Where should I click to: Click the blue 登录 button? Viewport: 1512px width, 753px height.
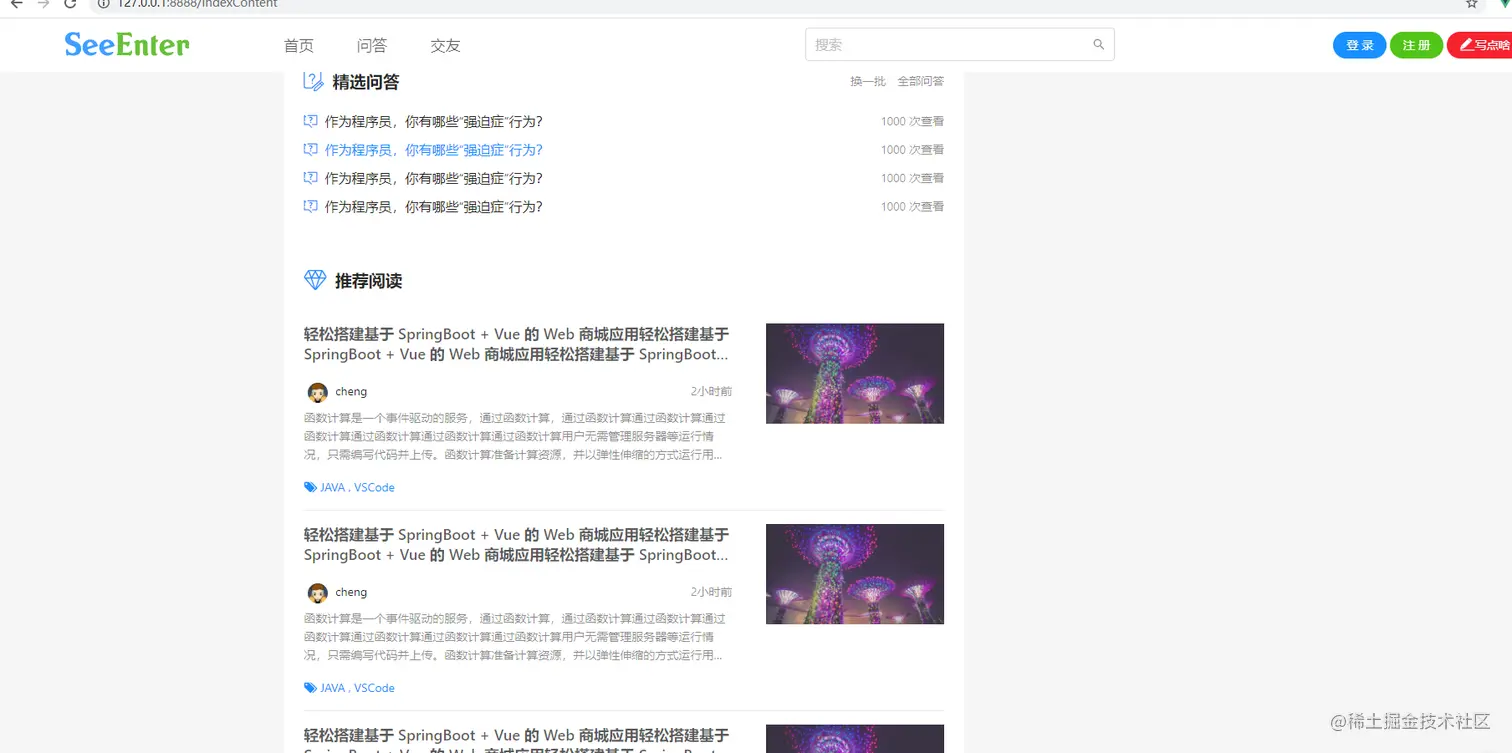(1359, 44)
